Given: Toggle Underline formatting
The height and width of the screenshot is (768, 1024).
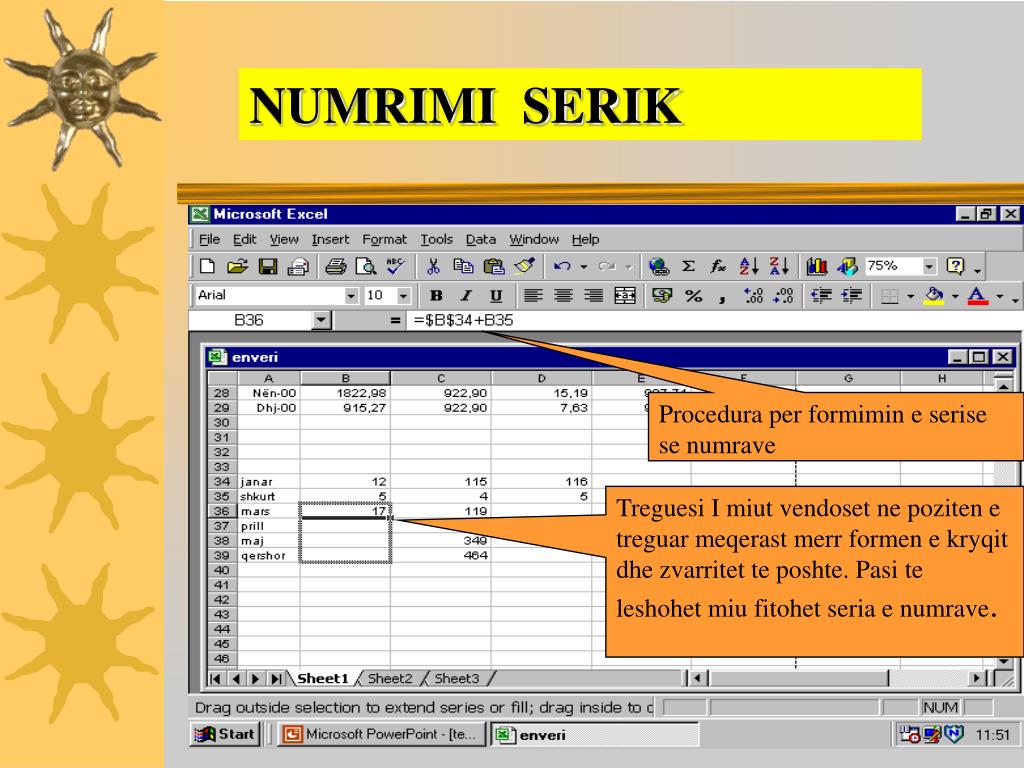Looking at the screenshot, I should point(496,296).
